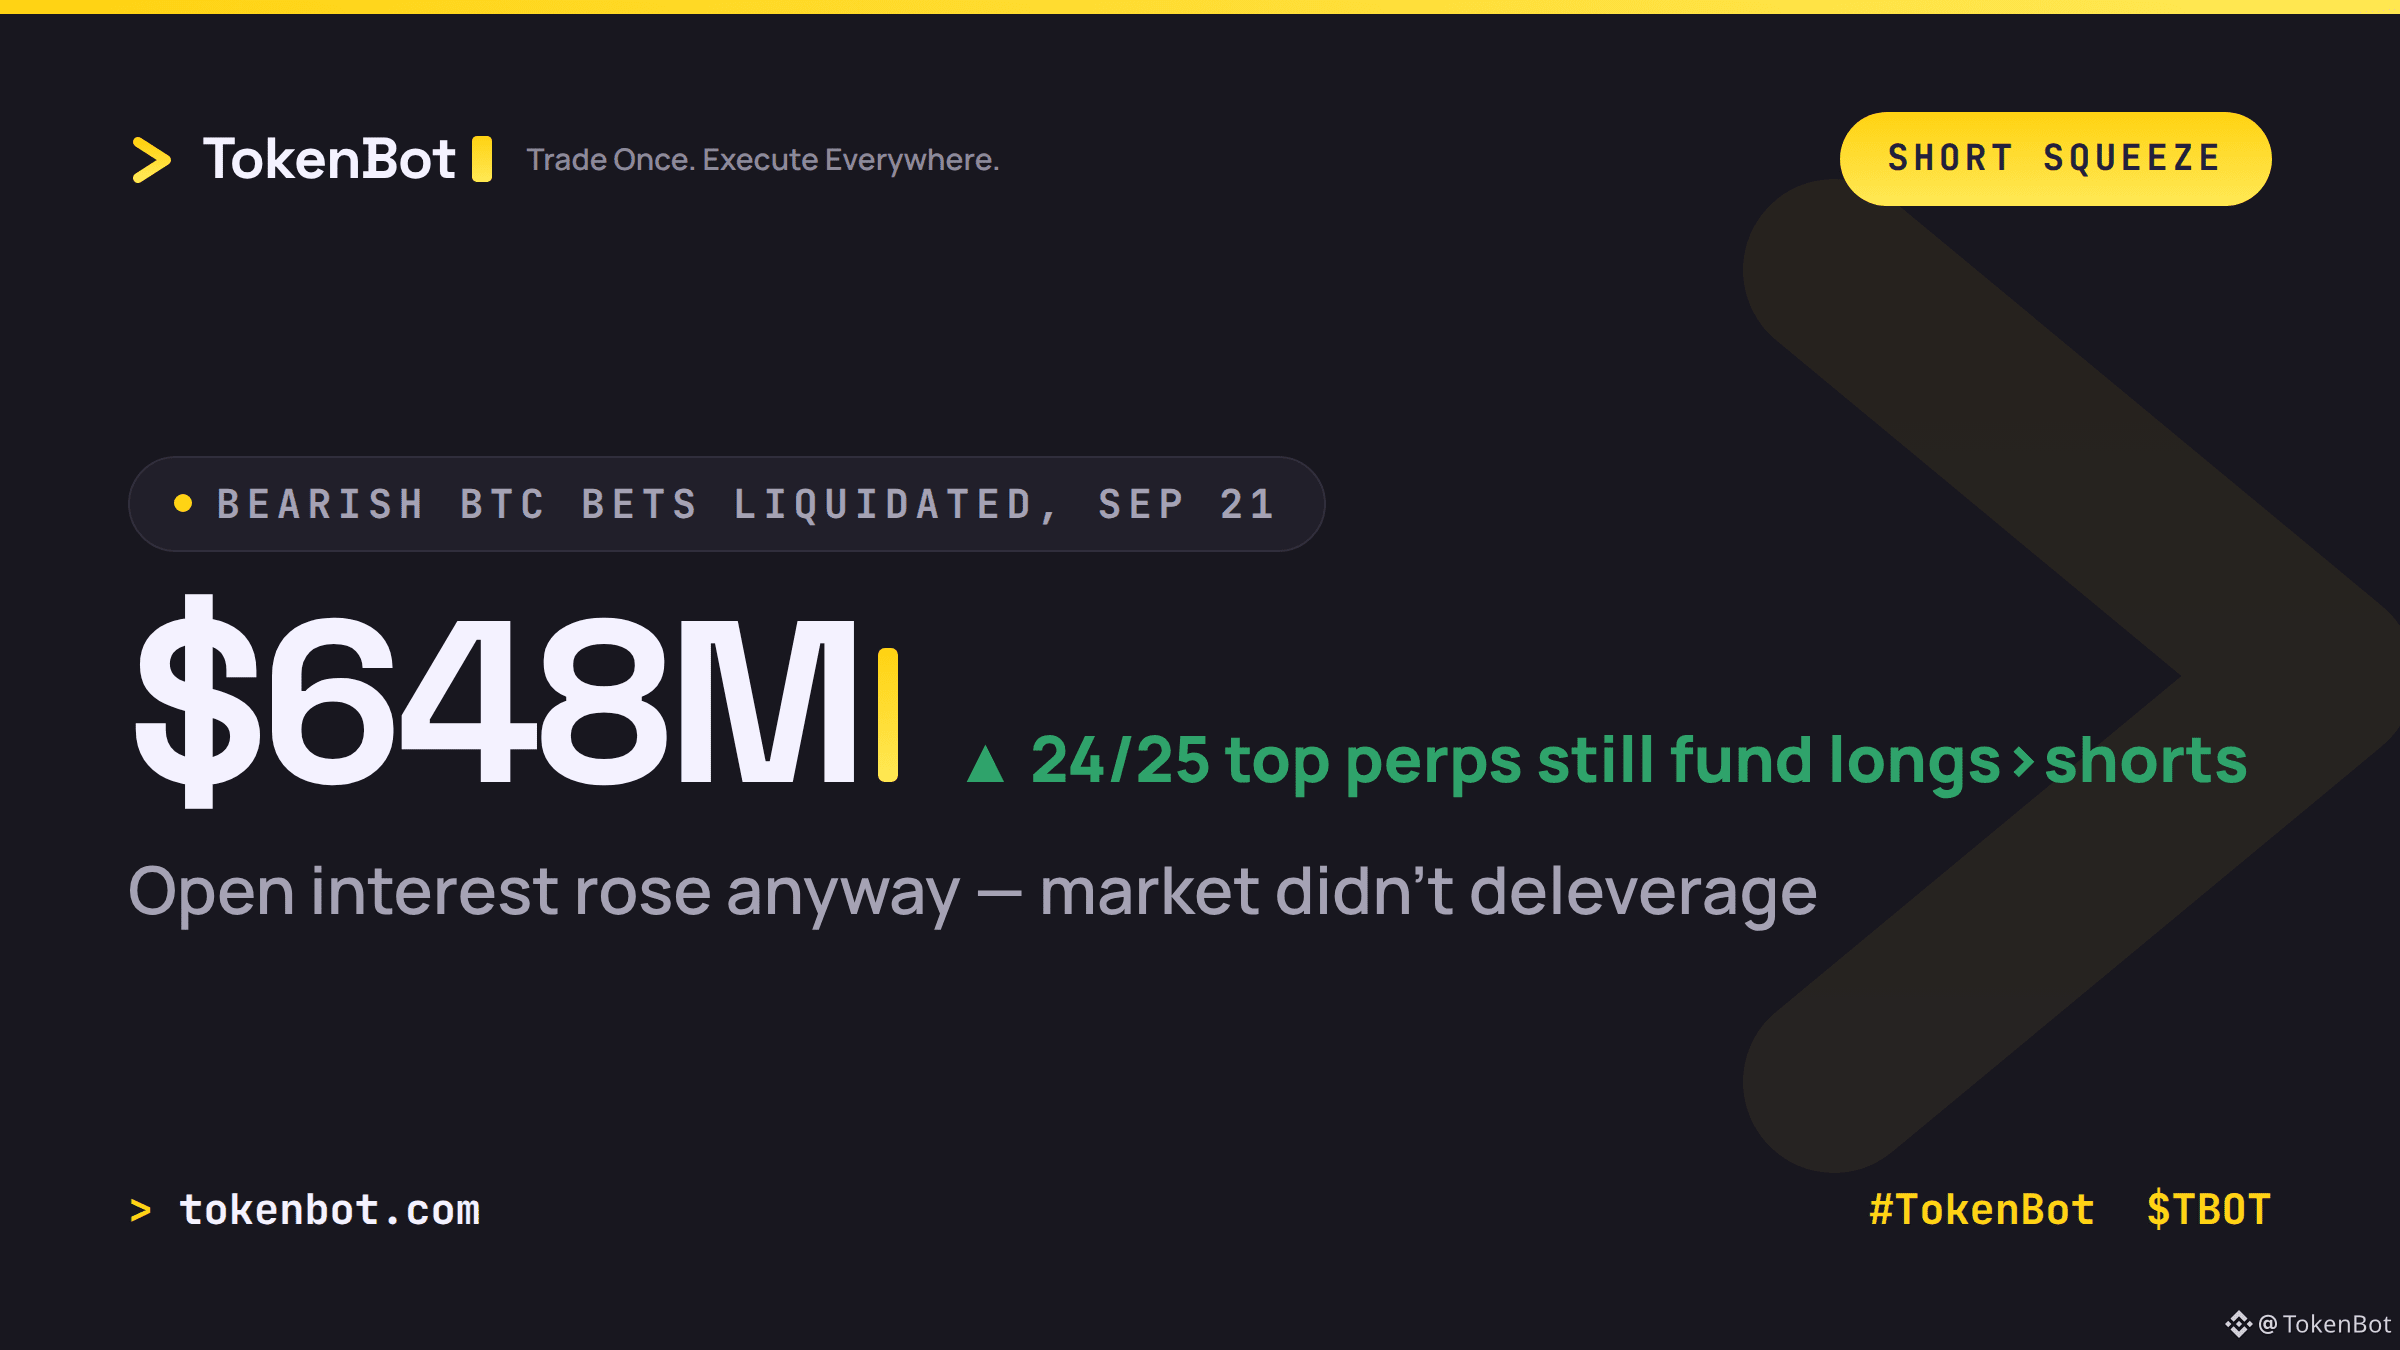Click the #TokenBot hashtag
This screenshot has height=1350, width=2400.
1982,1210
